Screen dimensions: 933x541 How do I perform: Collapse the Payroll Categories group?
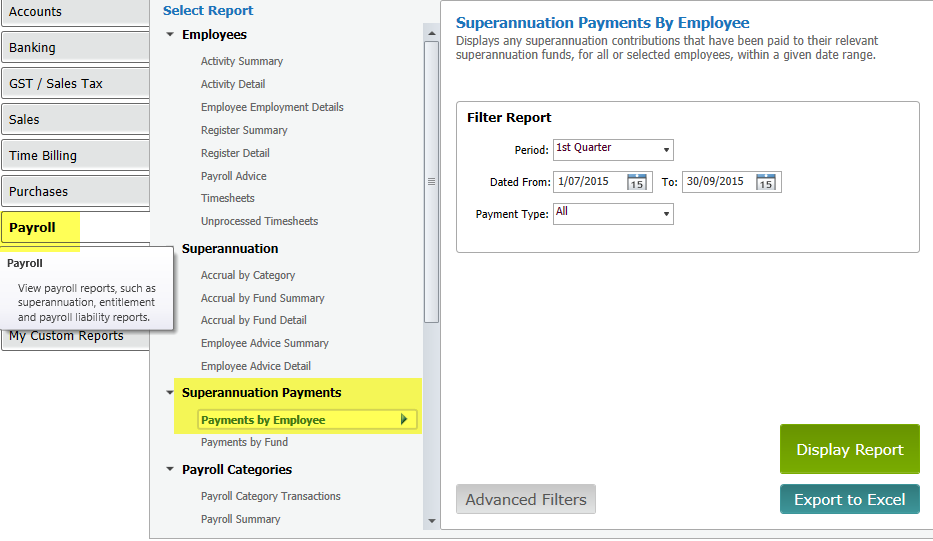coord(170,470)
